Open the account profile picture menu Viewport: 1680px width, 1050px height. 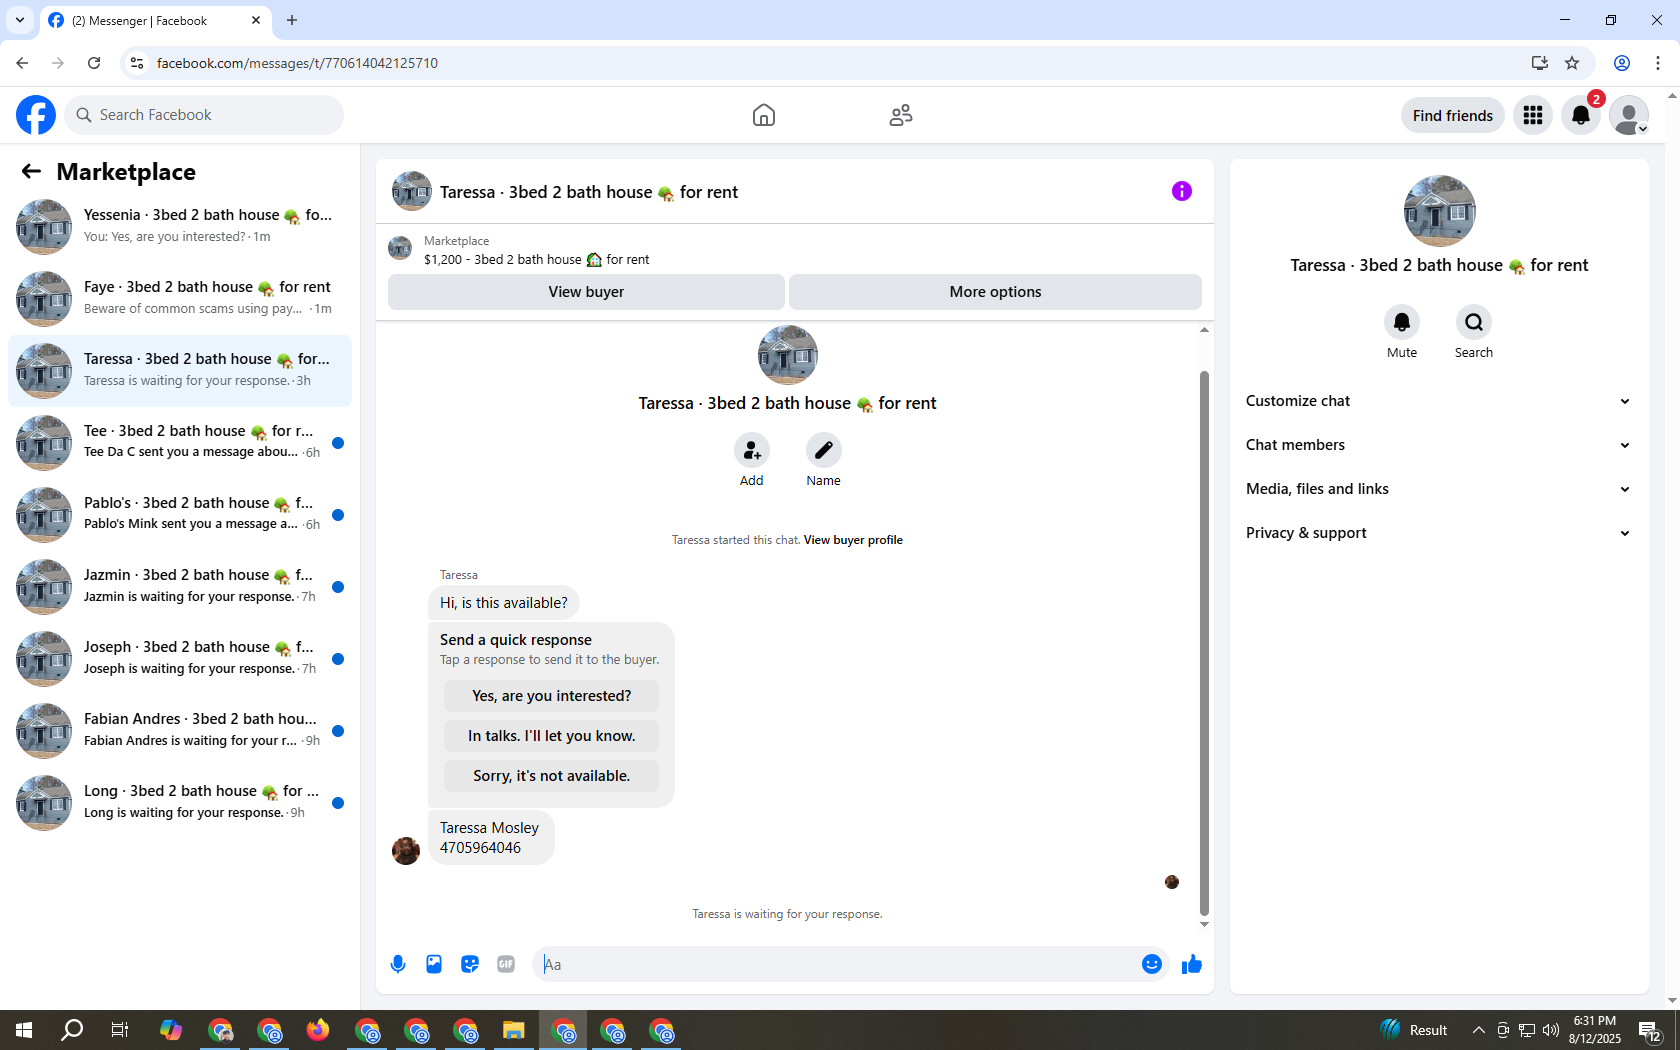click(x=1629, y=115)
